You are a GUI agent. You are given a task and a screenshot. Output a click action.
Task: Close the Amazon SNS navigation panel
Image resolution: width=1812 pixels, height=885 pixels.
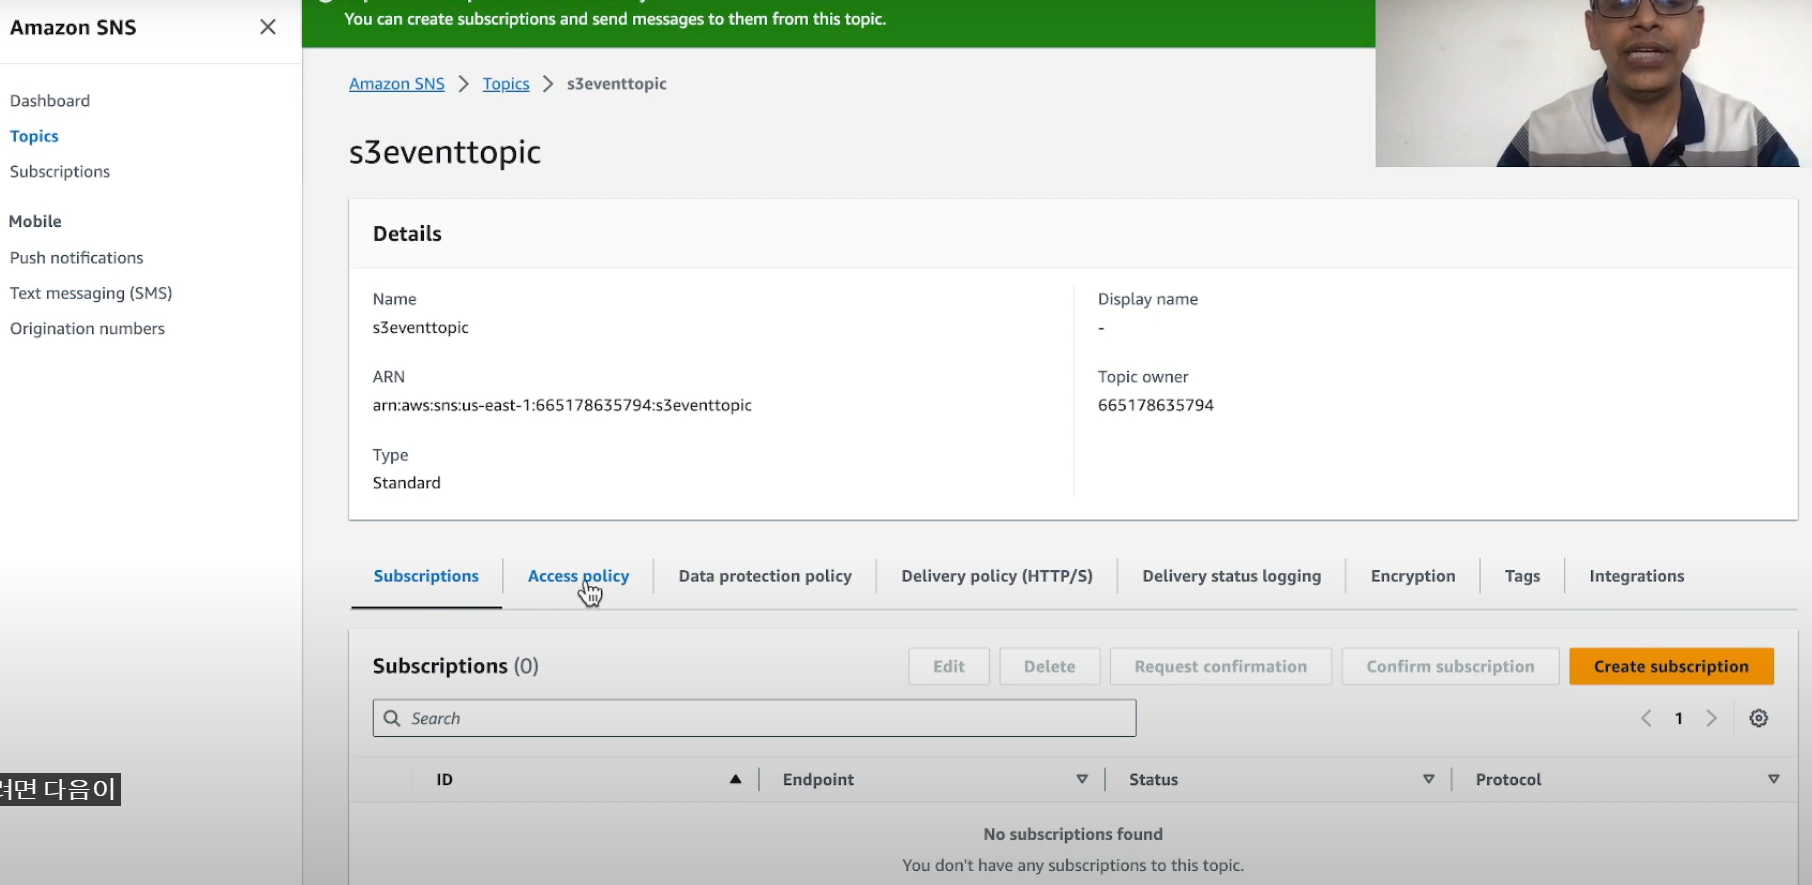[268, 27]
